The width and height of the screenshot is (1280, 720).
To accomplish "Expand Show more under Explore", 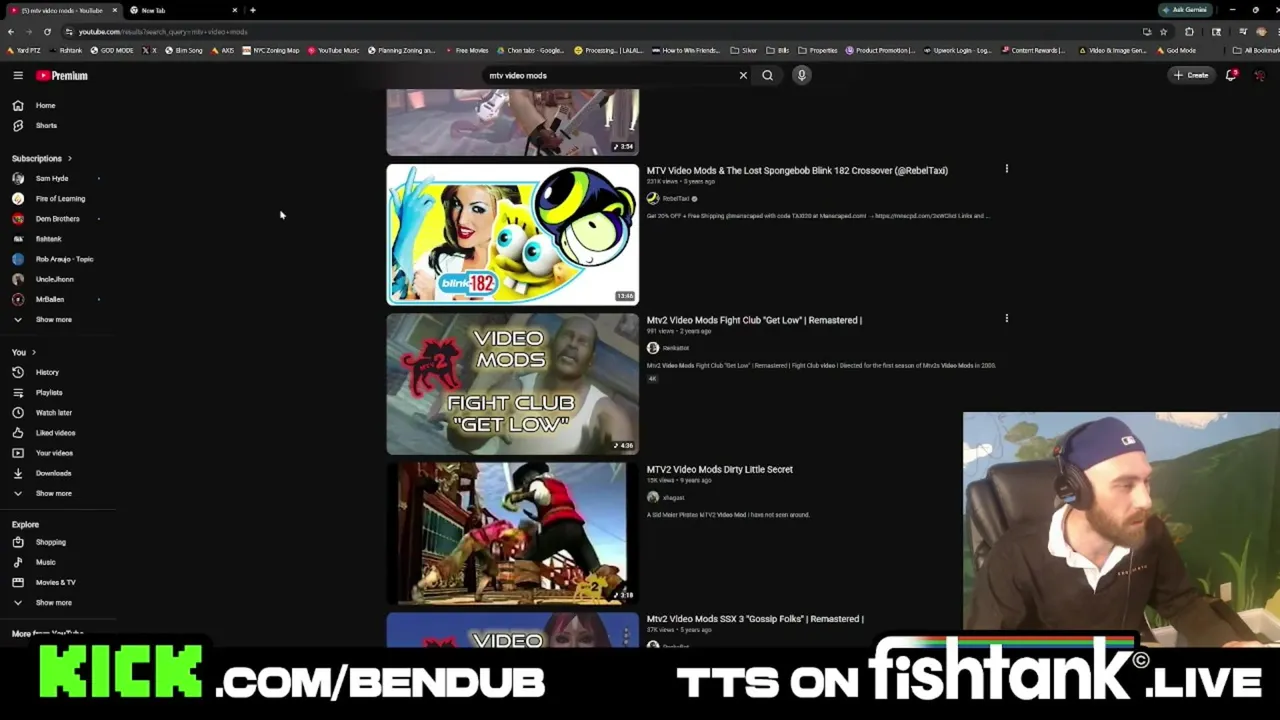I will (x=42, y=602).
